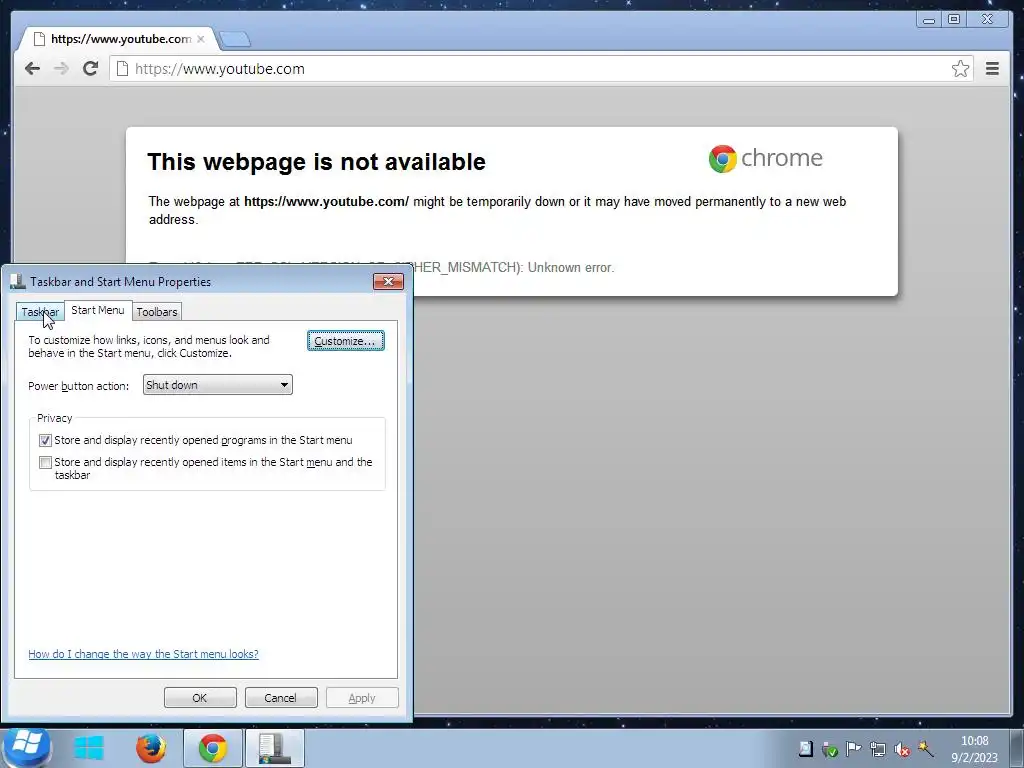1024x768 pixels.
Task: Open a new Chrome tab
Action: (x=234, y=40)
